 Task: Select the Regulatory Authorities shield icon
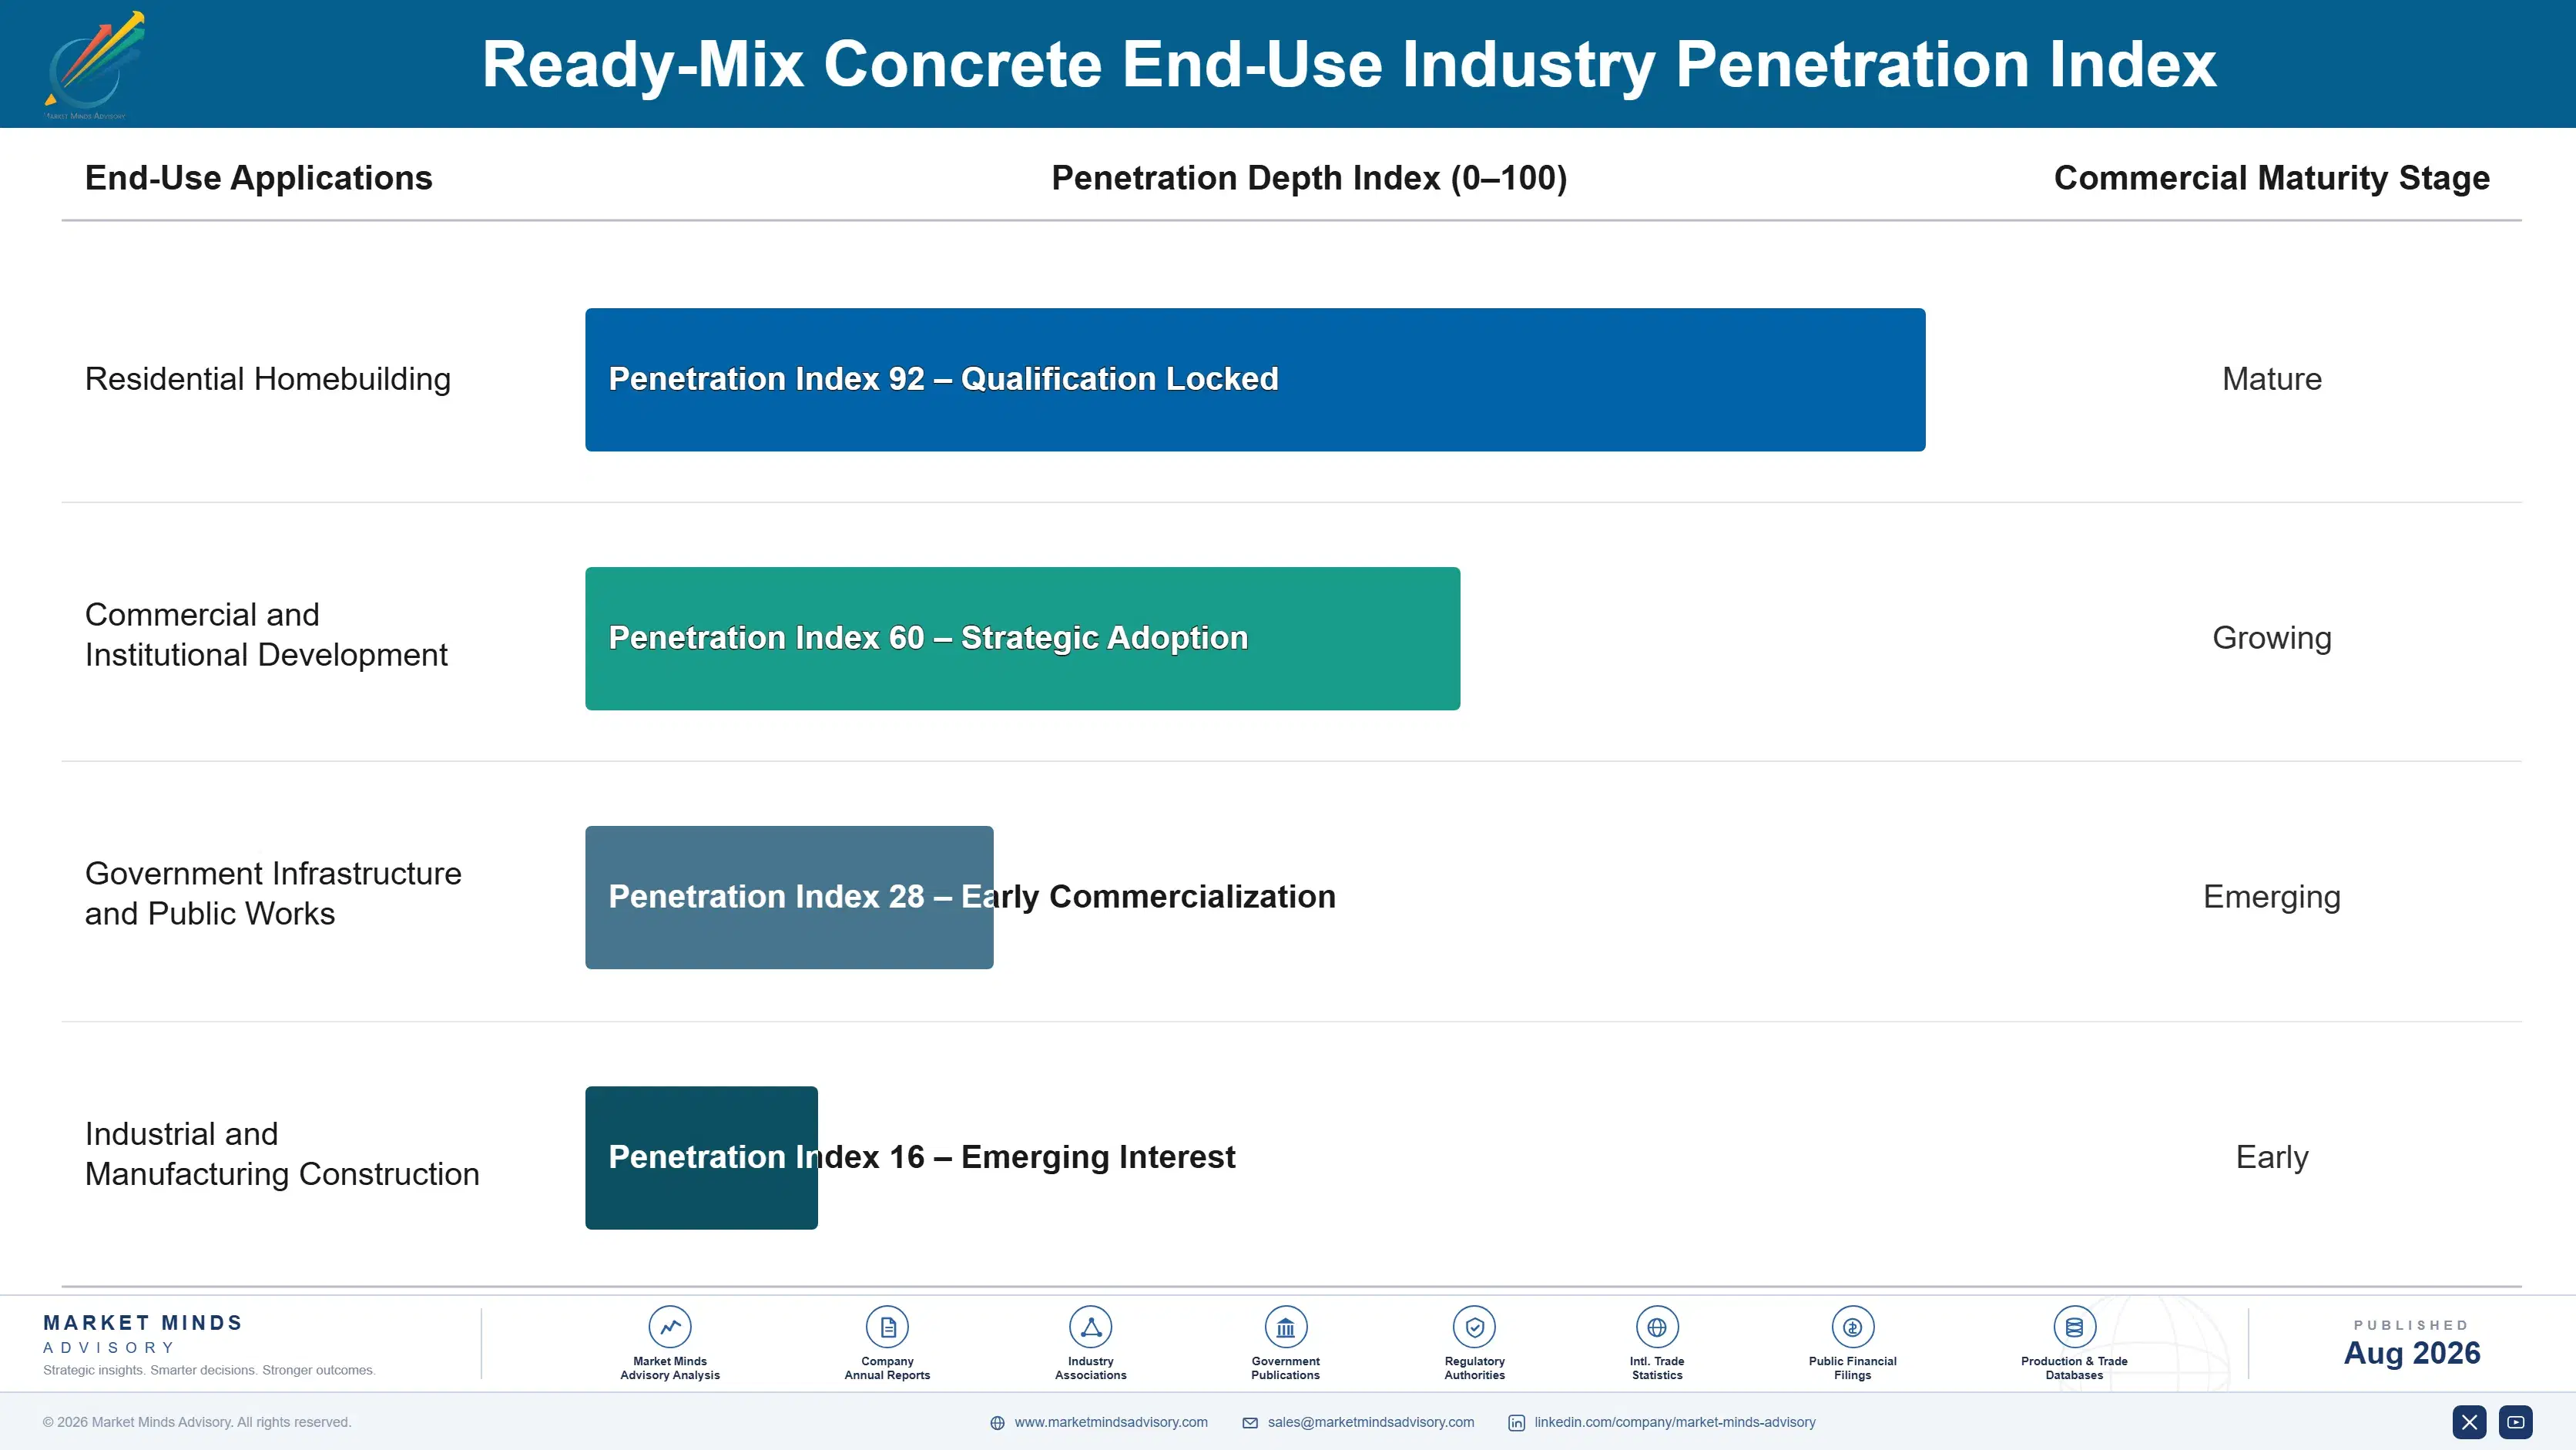point(1474,1327)
